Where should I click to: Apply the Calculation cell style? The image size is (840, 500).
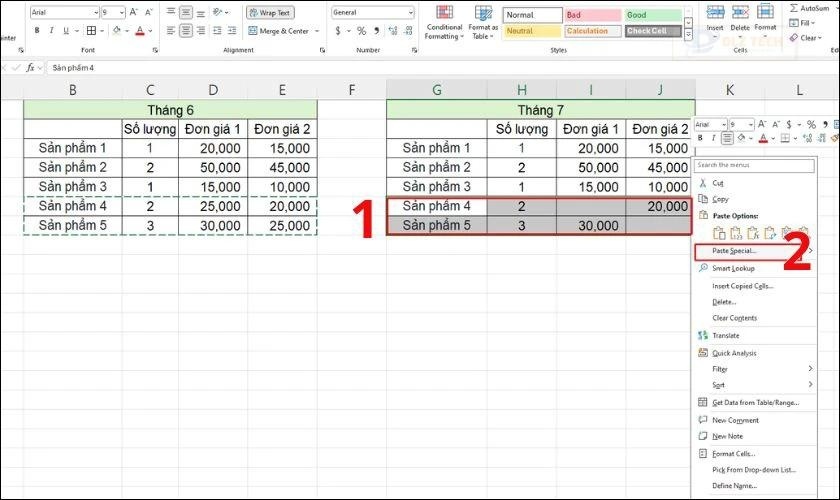pos(592,31)
